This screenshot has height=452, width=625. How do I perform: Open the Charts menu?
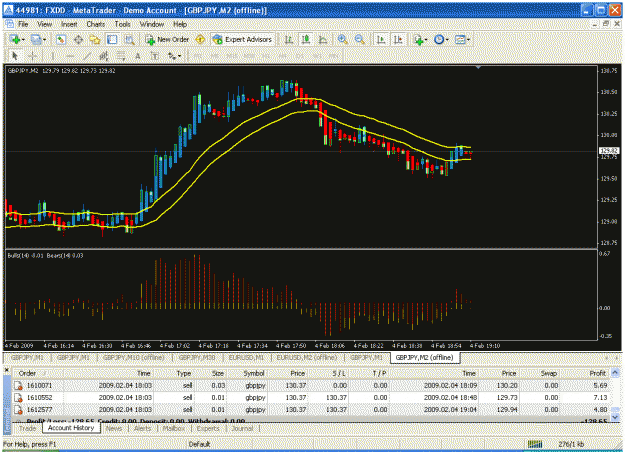[96, 24]
